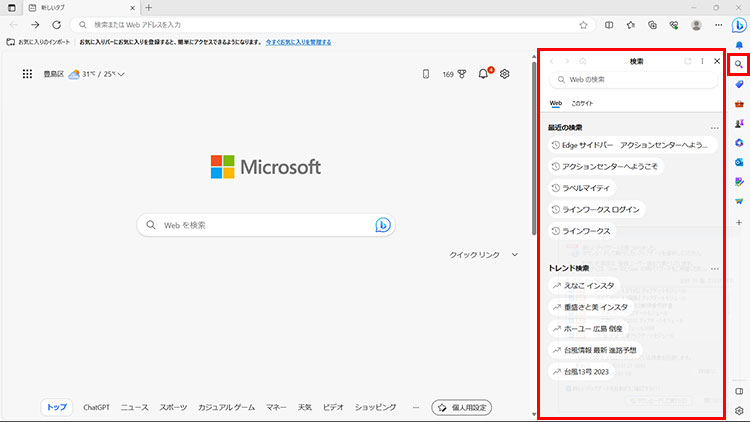Expand the クイックリンク chevron

(x=515, y=255)
